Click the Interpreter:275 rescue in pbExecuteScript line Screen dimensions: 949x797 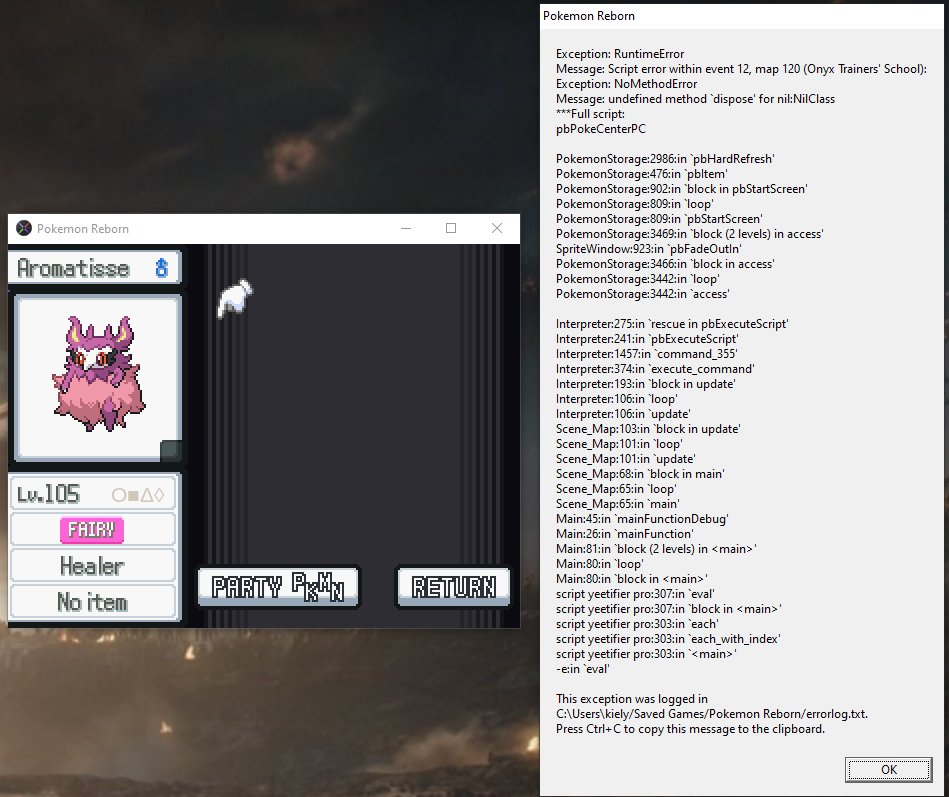point(672,324)
